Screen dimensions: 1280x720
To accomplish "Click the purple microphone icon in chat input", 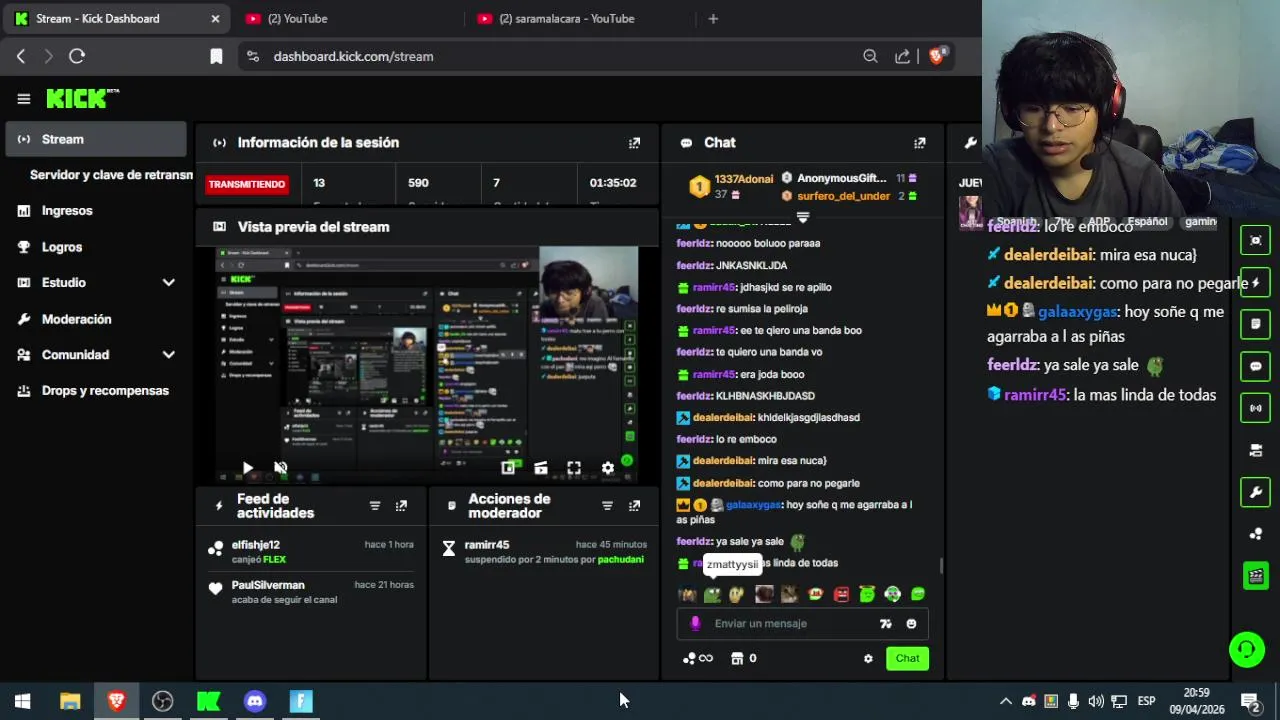I will (x=696, y=624).
